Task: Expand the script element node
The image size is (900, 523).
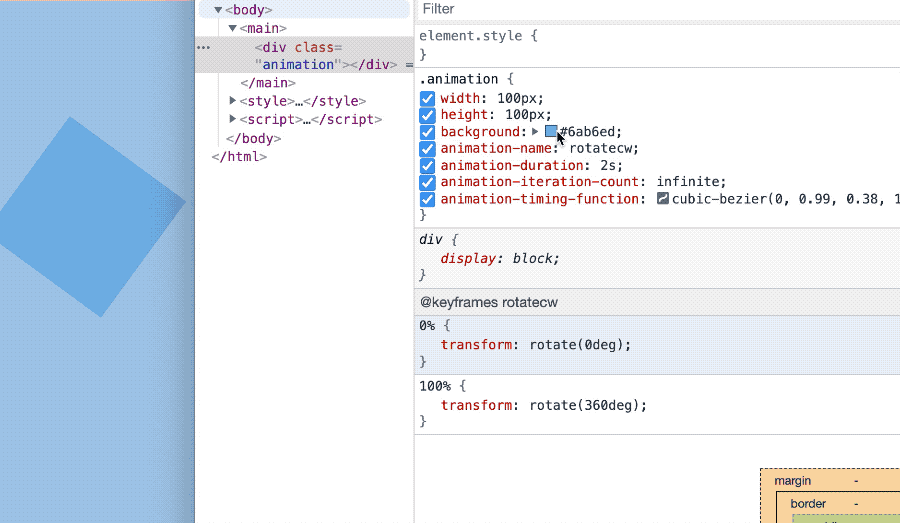Action: [232, 119]
